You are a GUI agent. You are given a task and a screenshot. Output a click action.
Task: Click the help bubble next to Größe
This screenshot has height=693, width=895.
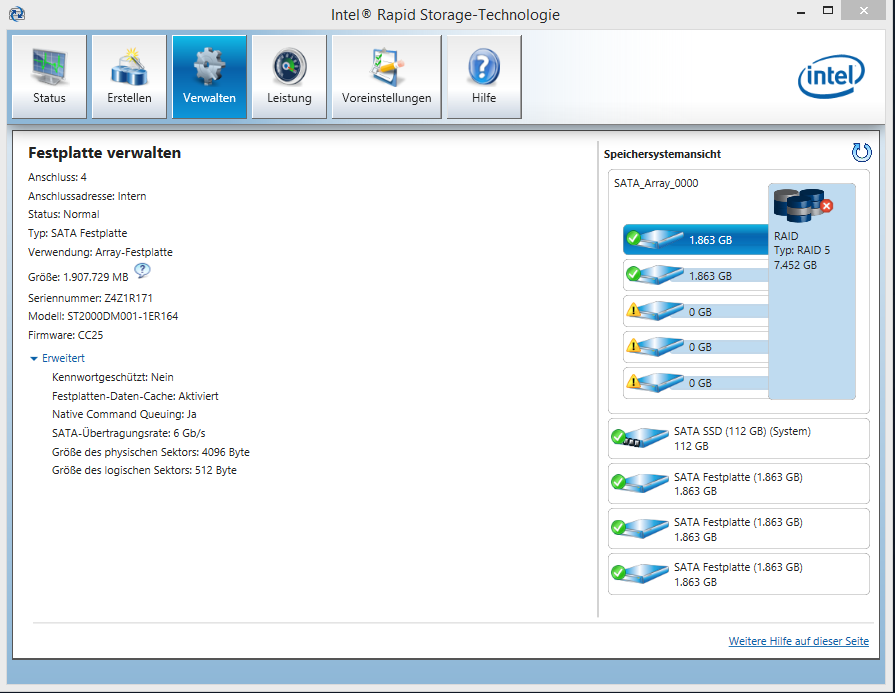[142, 271]
